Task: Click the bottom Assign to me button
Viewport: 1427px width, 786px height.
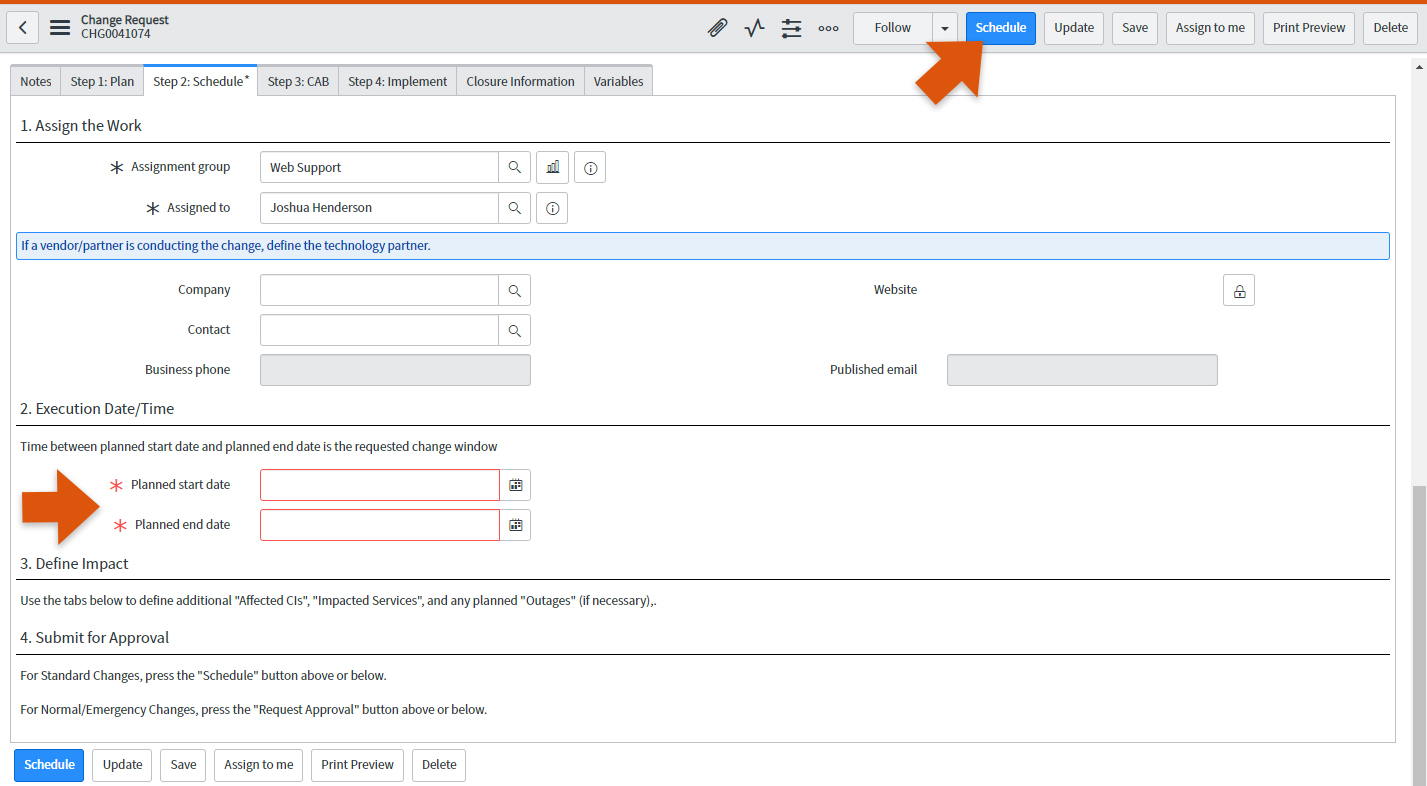Action: (258, 765)
